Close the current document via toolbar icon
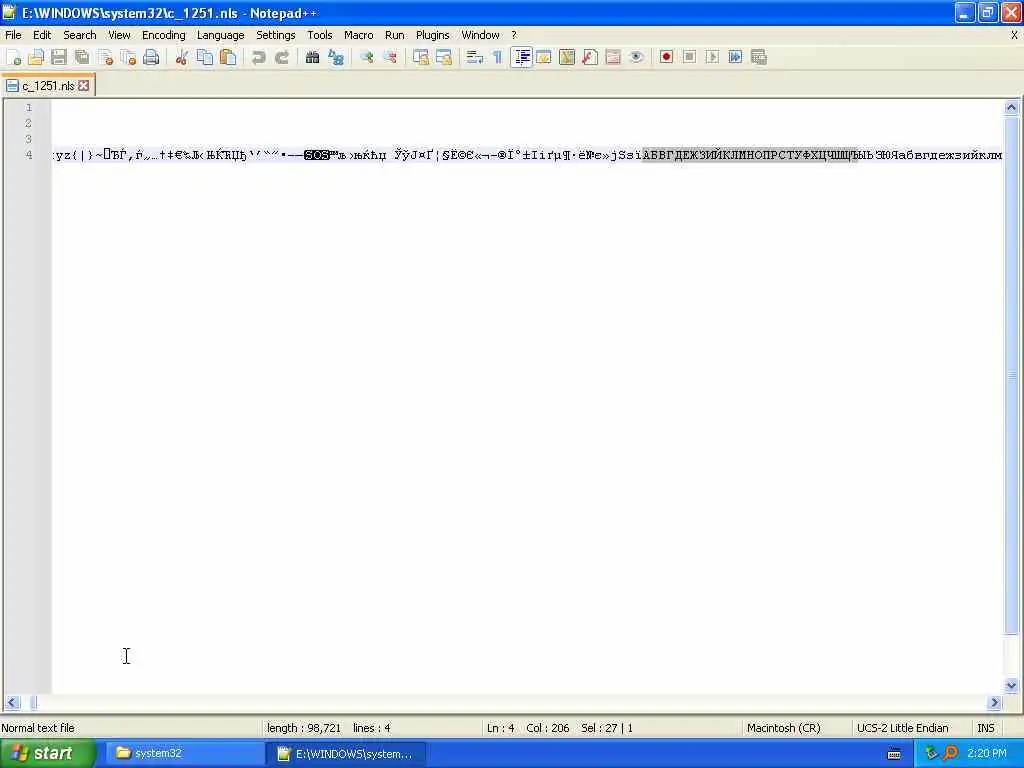This screenshot has width=1024, height=768. [105, 57]
